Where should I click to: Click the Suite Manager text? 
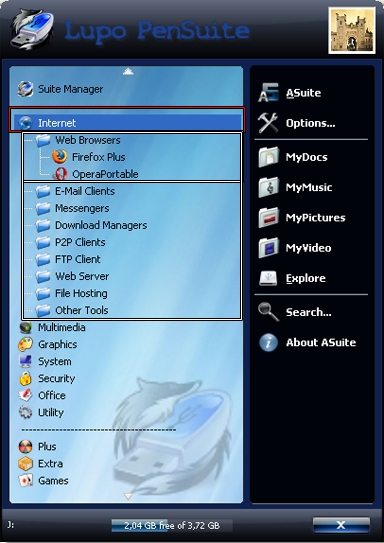click(x=70, y=89)
